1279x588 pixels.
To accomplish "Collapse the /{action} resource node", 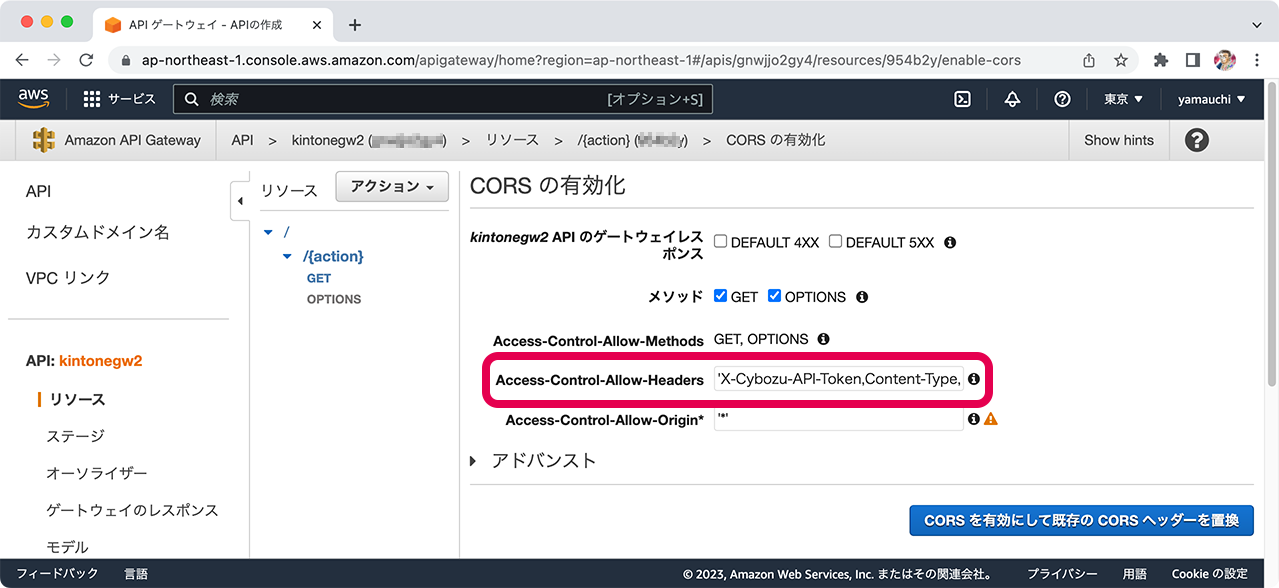I will pos(287,256).
